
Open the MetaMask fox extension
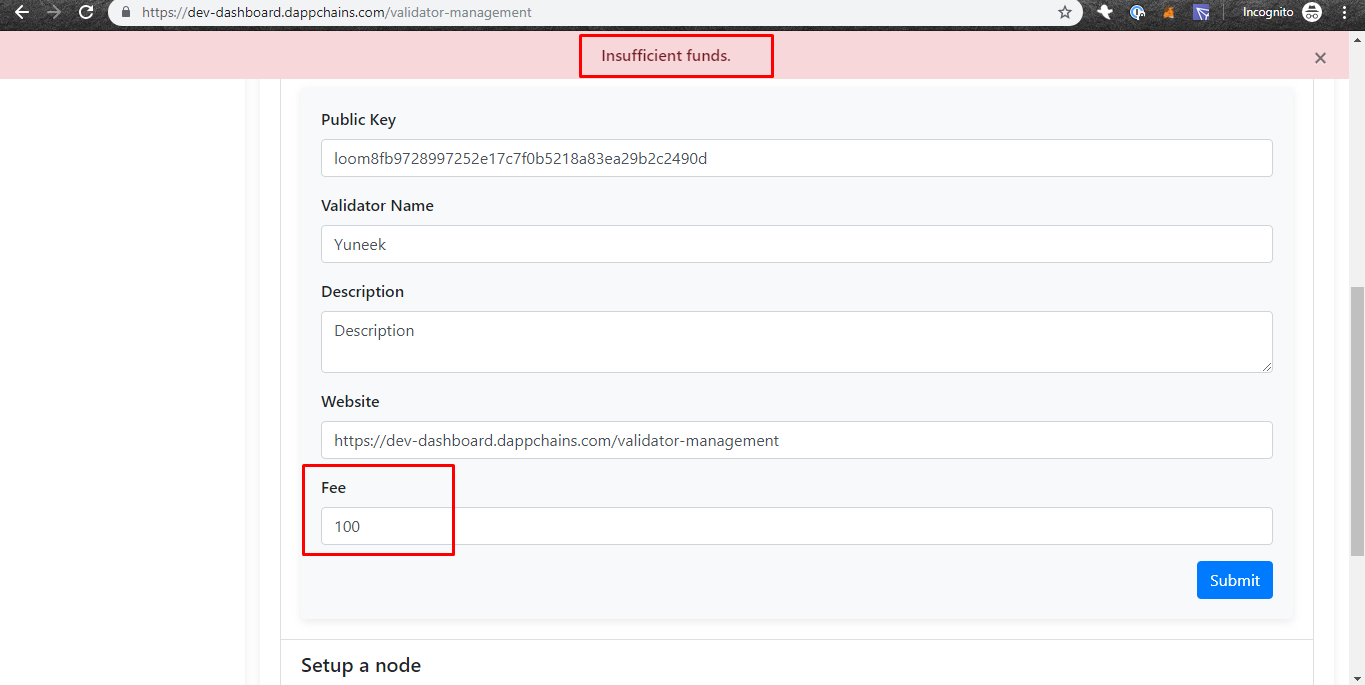(x=1167, y=12)
